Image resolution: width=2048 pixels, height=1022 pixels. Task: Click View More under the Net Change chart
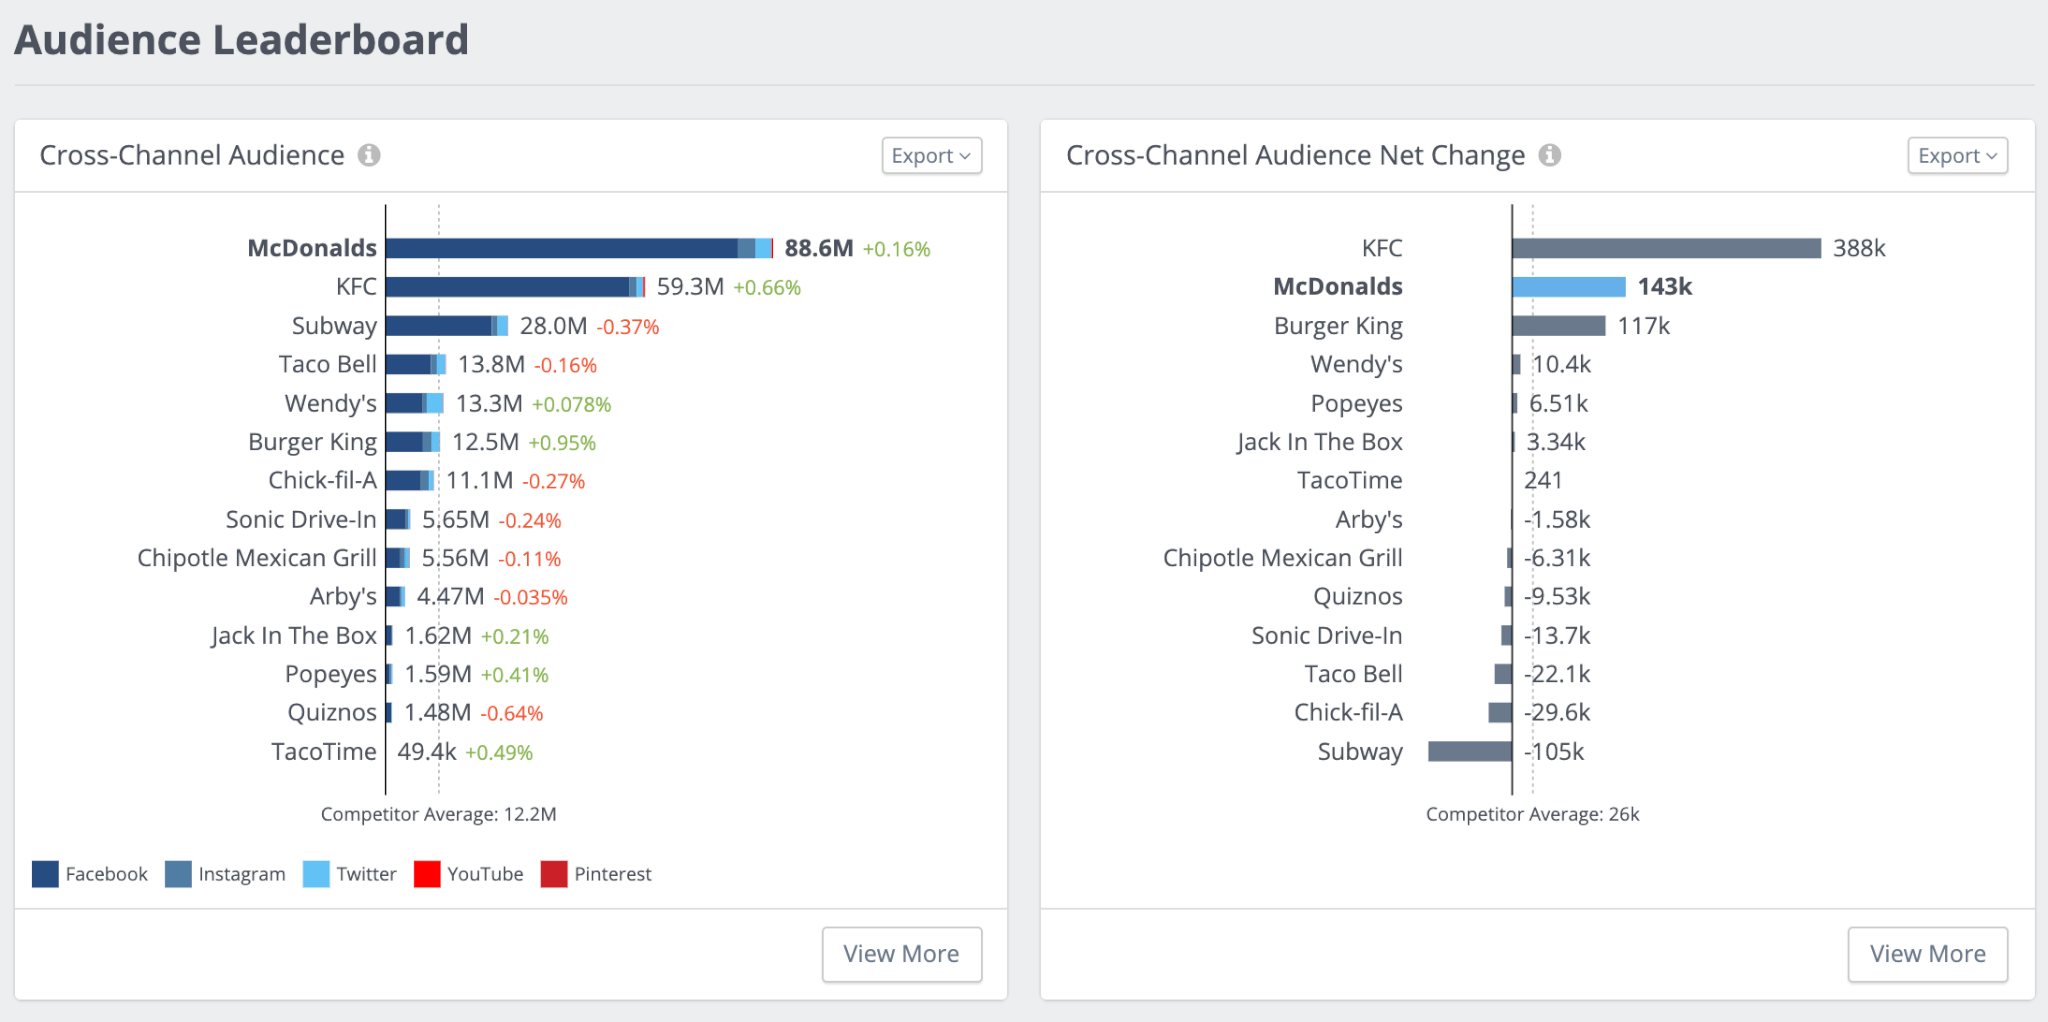tap(1927, 953)
